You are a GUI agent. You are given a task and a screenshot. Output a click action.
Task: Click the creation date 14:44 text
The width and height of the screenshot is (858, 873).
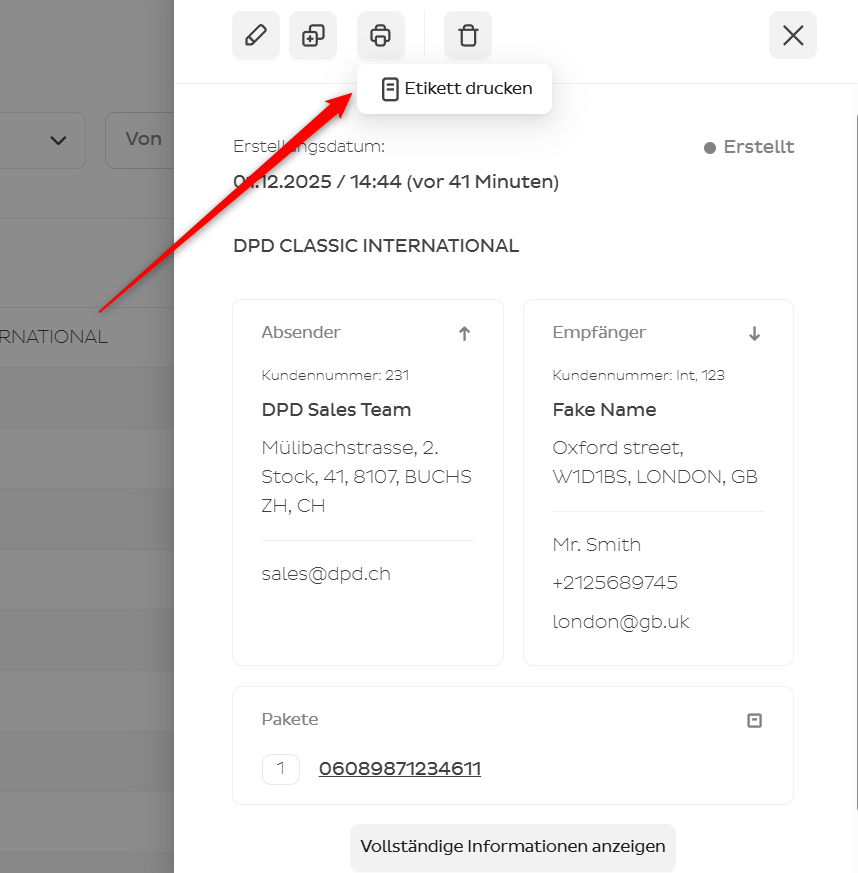click(396, 182)
